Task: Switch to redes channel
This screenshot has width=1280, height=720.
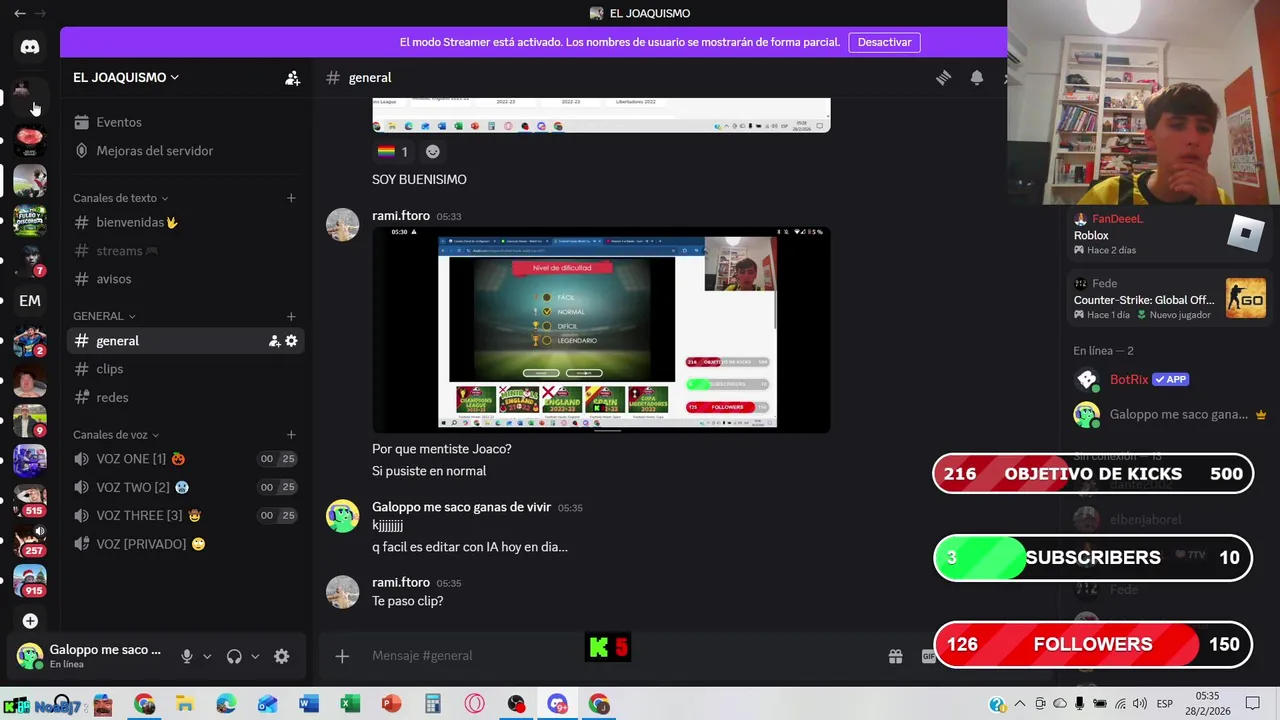Action: [x=185, y=398]
